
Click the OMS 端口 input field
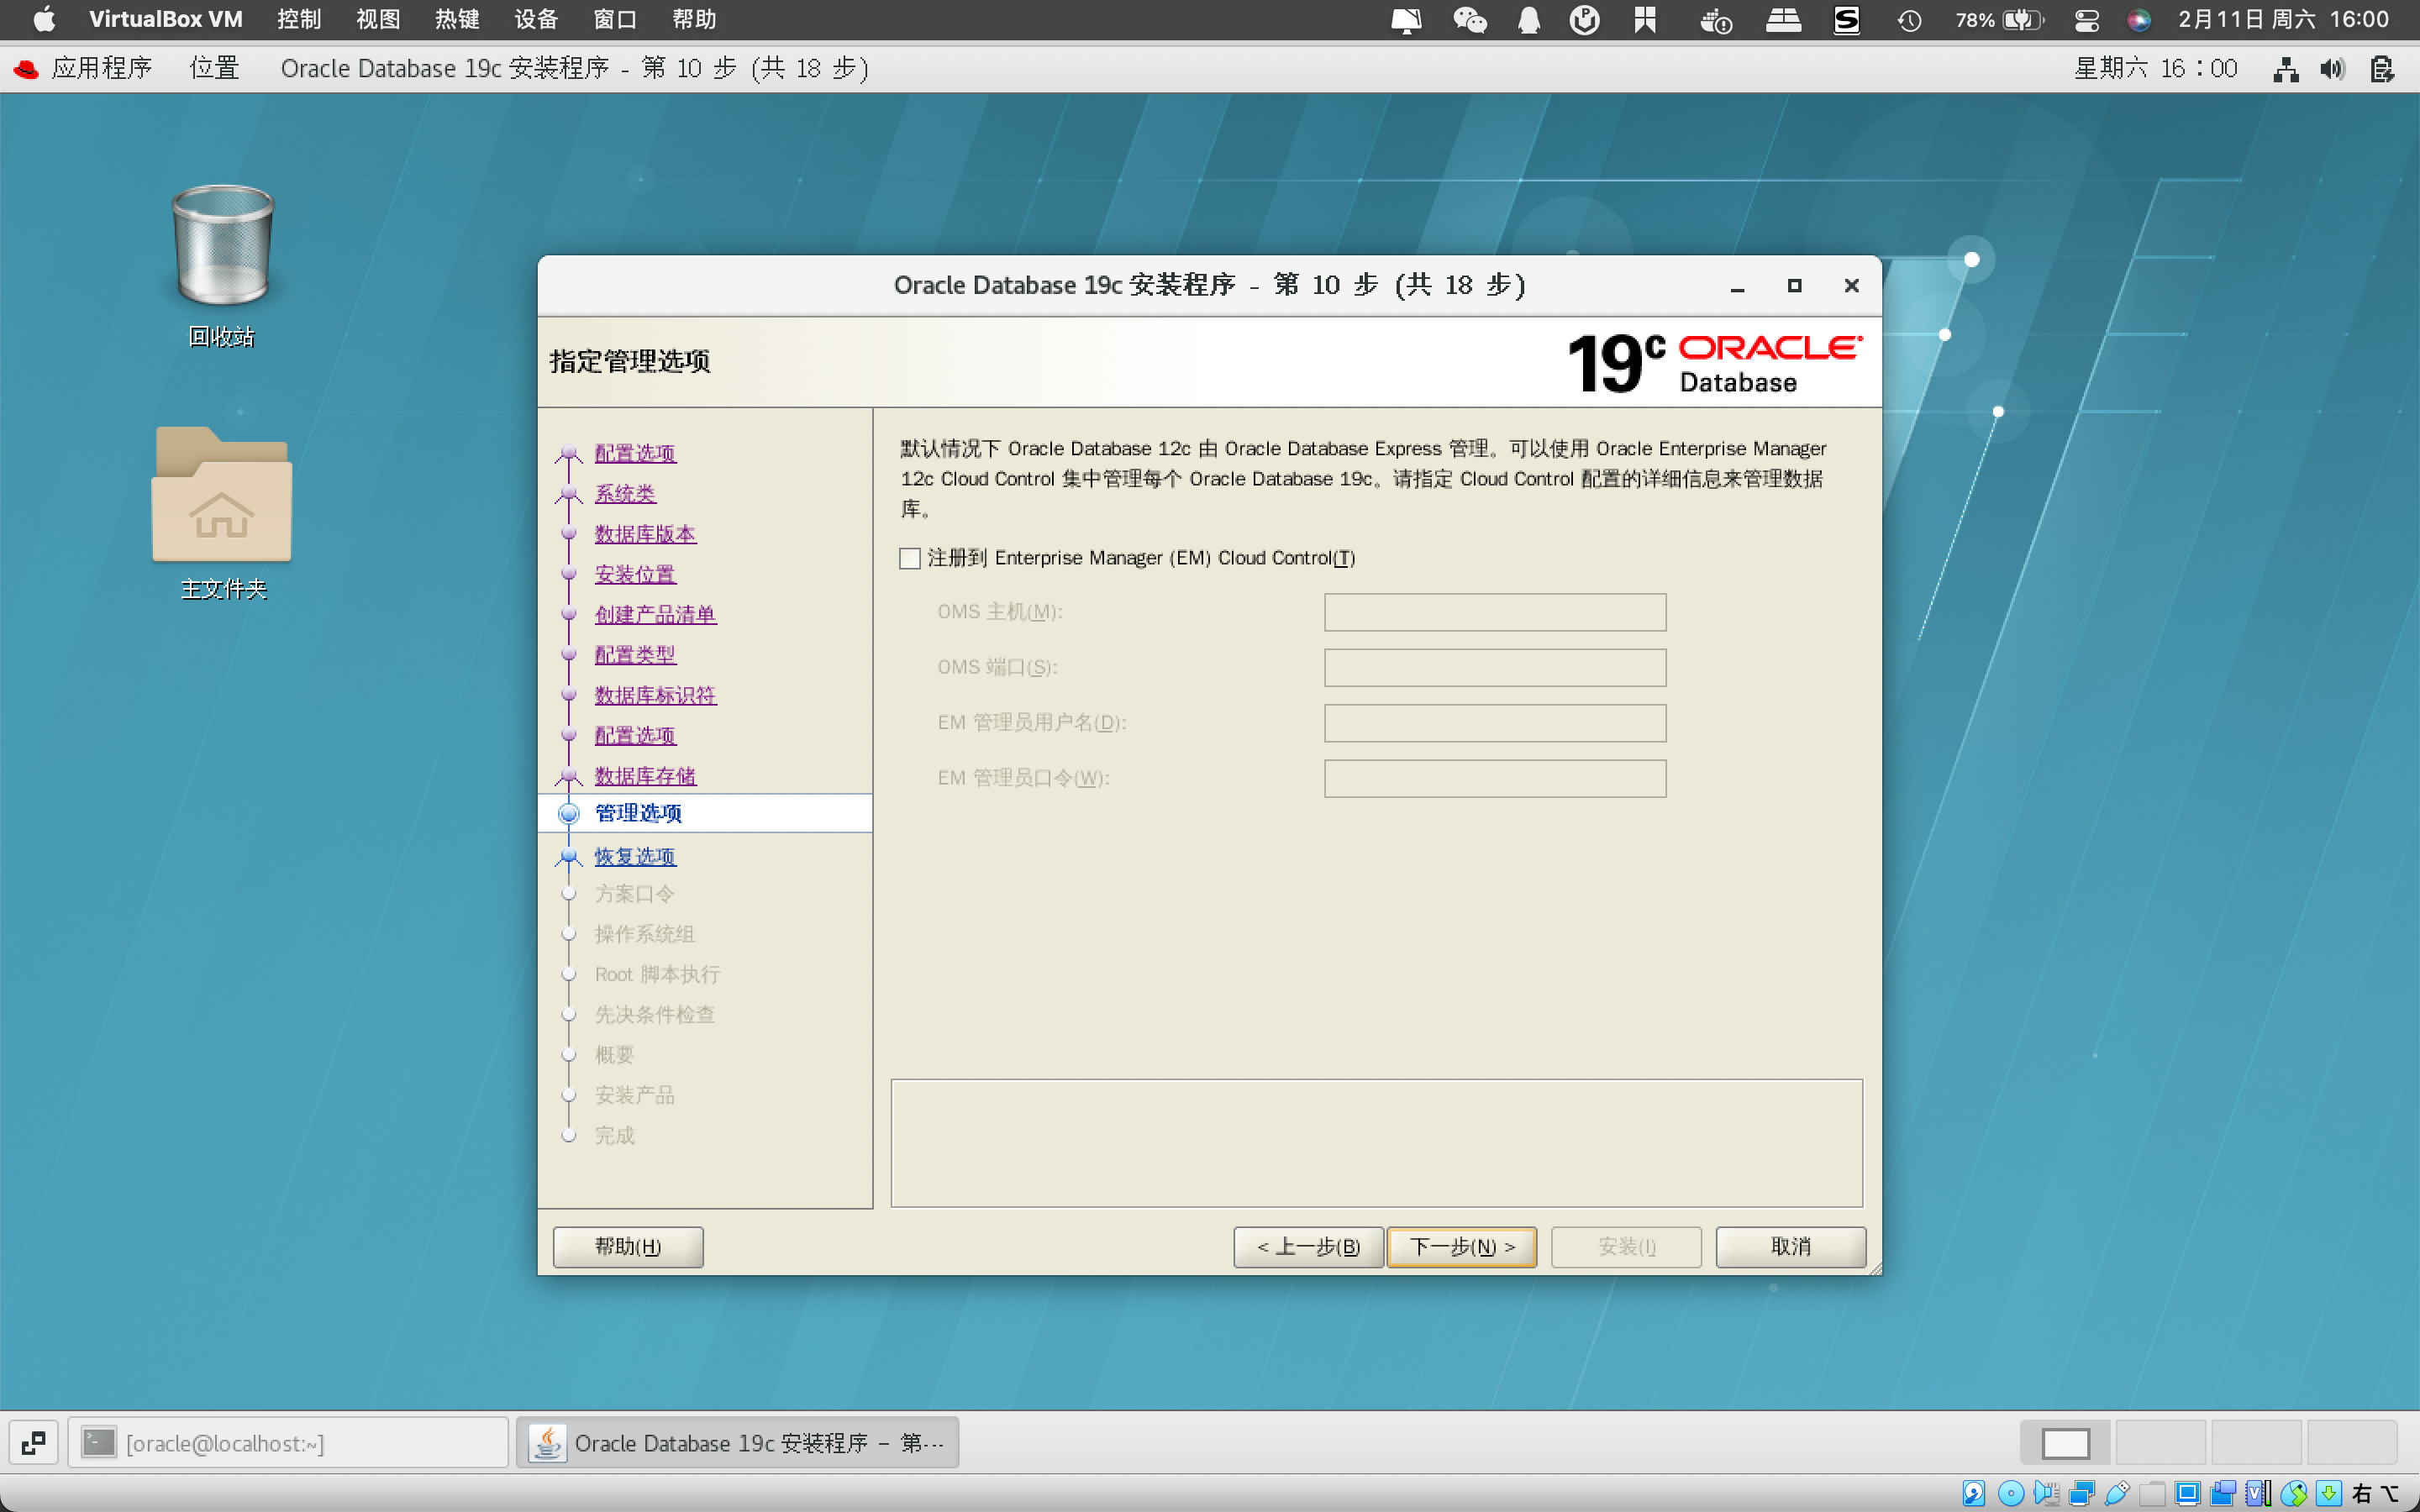tap(1495, 668)
